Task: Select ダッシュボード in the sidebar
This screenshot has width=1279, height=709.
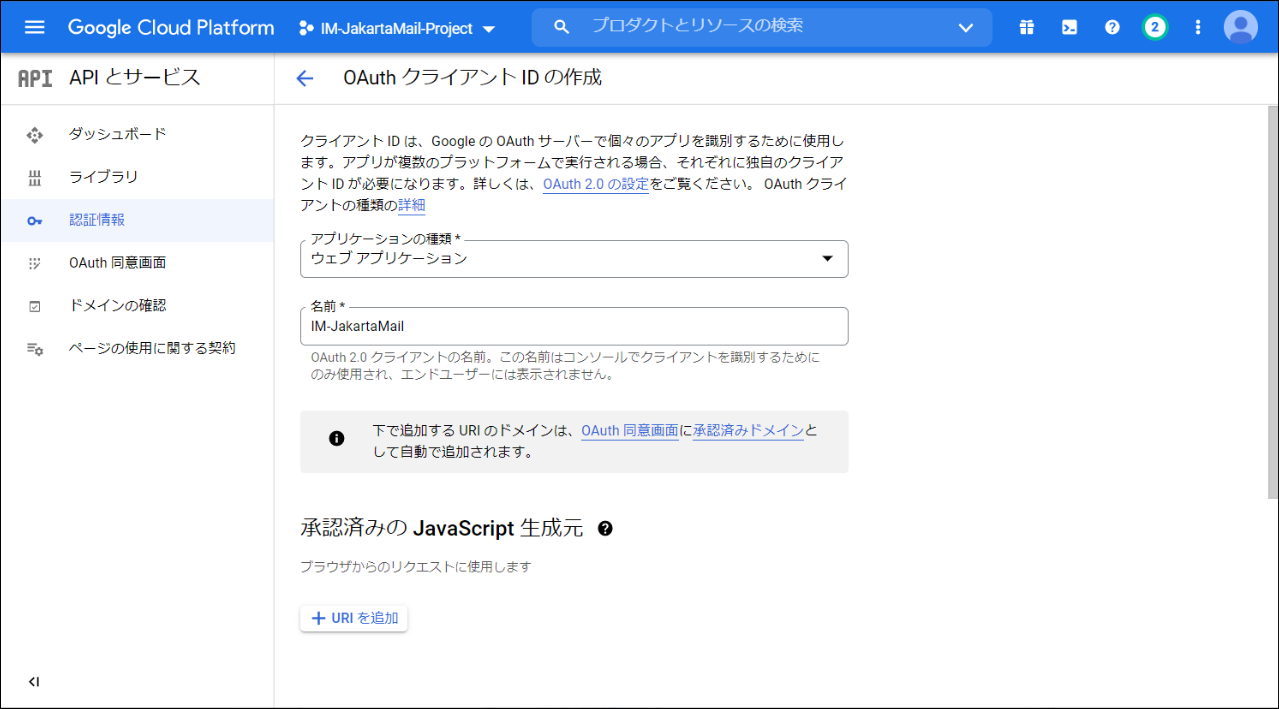Action: pyautogui.click(x=117, y=134)
